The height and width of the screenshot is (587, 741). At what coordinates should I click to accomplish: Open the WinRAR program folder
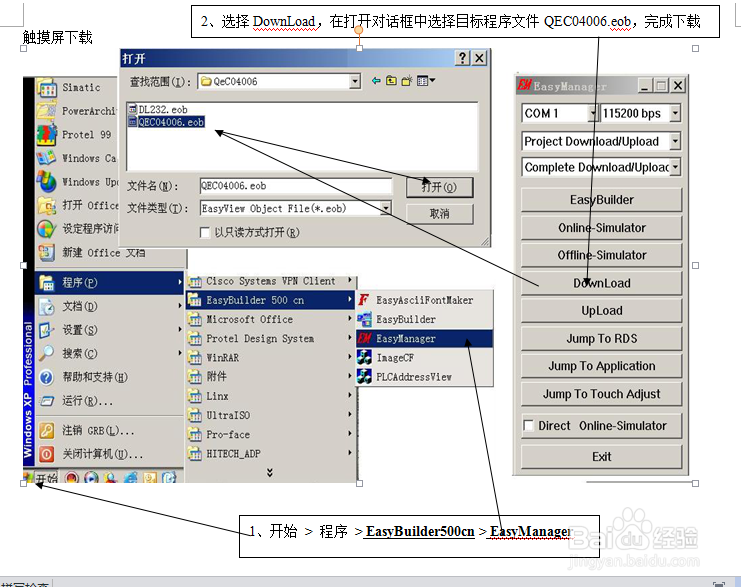(x=271, y=358)
